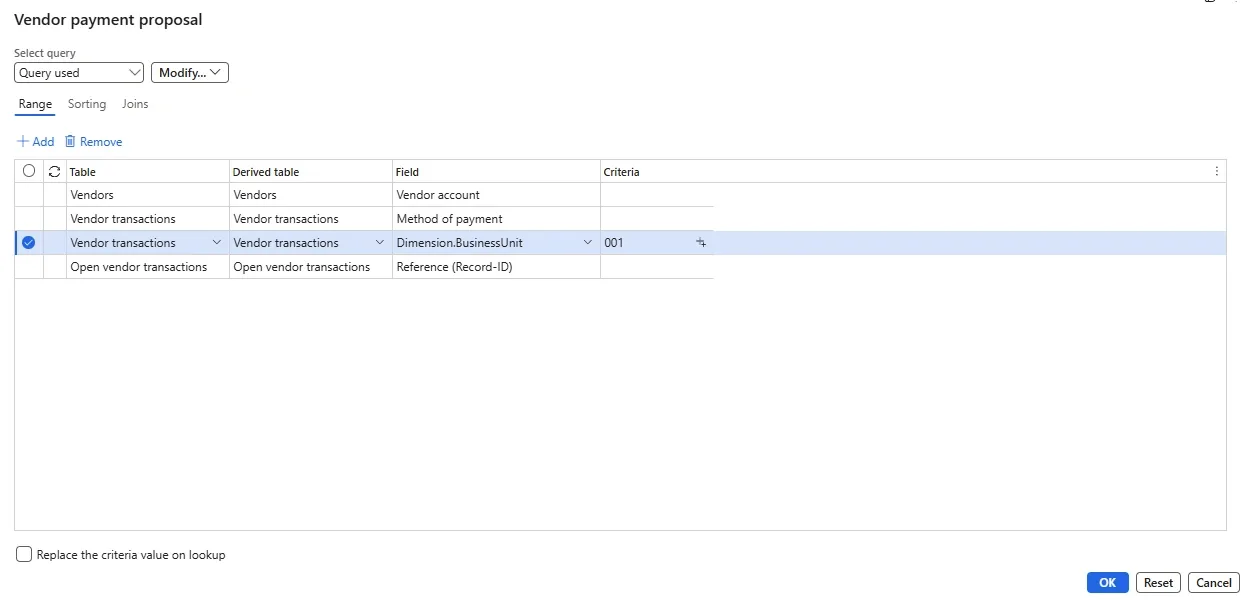Open the Query used dropdown
Viewport: 1249px width, 601px height.
(x=80, y=73)
